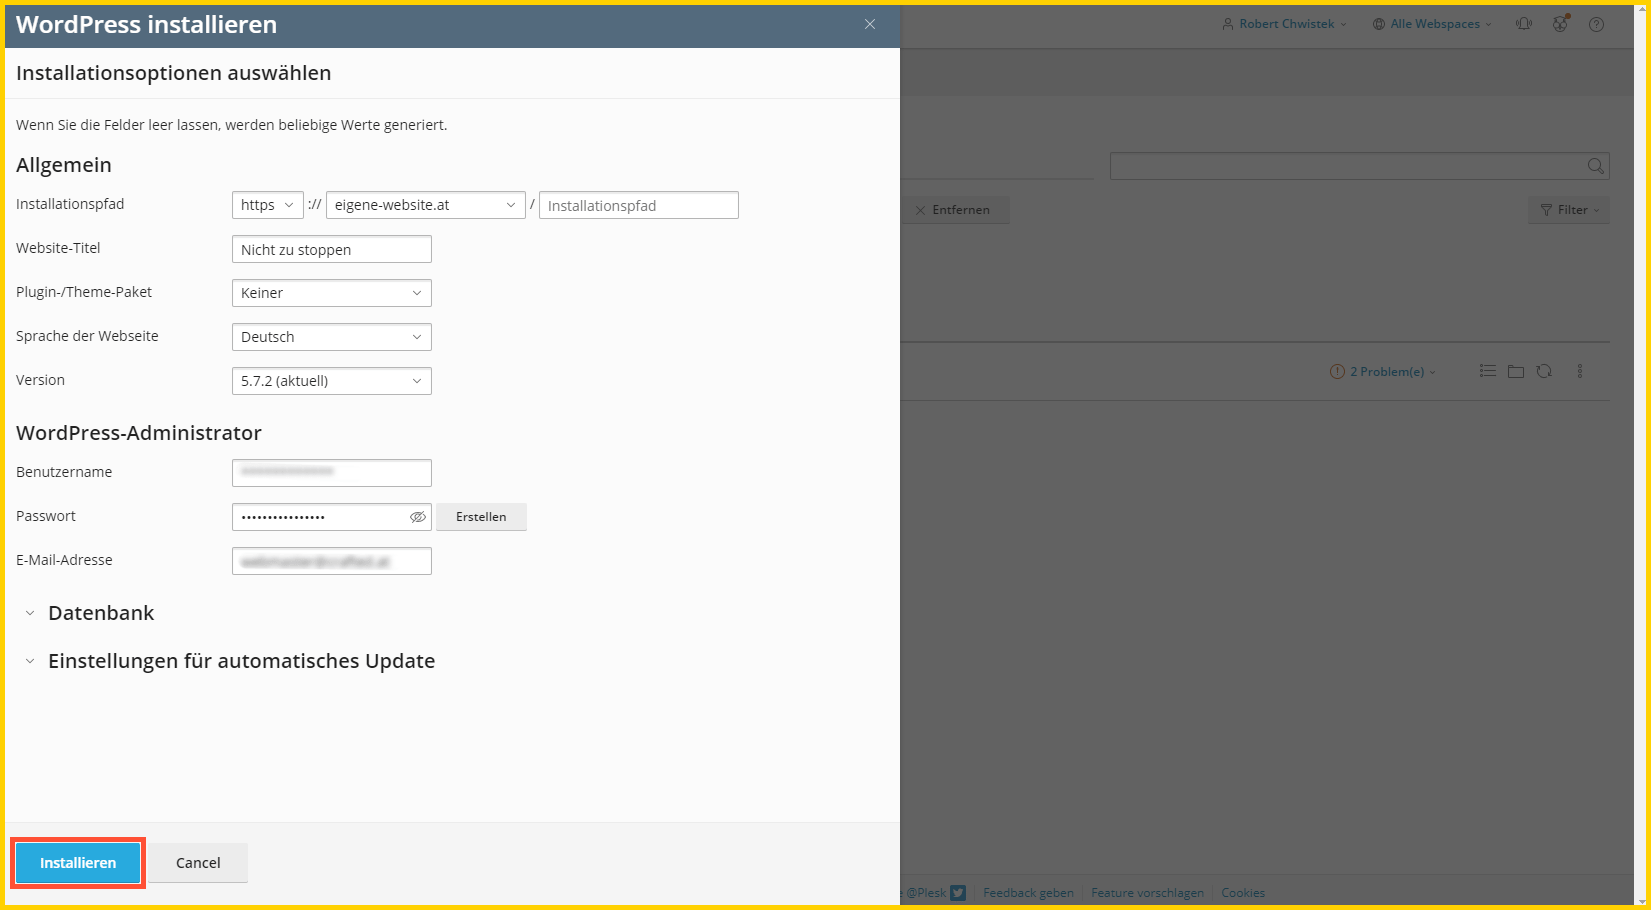Screen dimensions: 1651x910
Task: Click the help question mark icon
Action: pos(1596,24)
